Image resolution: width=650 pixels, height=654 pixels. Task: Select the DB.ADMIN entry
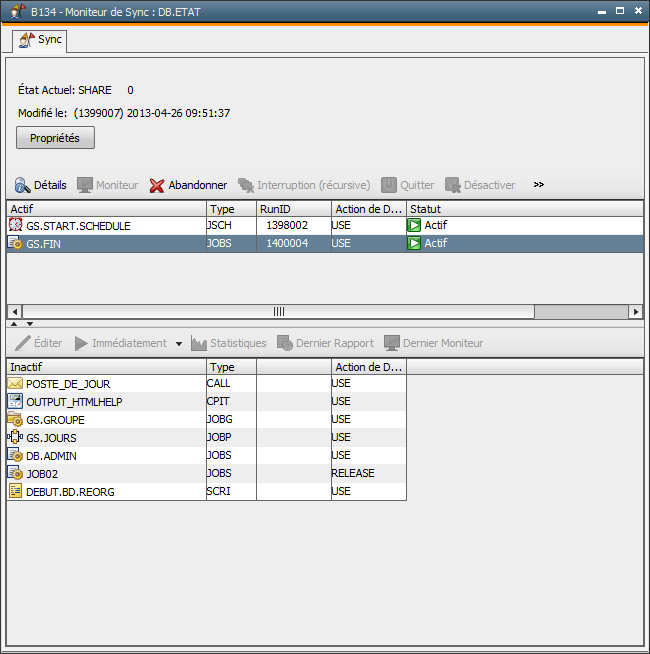(x=51, y=456)
